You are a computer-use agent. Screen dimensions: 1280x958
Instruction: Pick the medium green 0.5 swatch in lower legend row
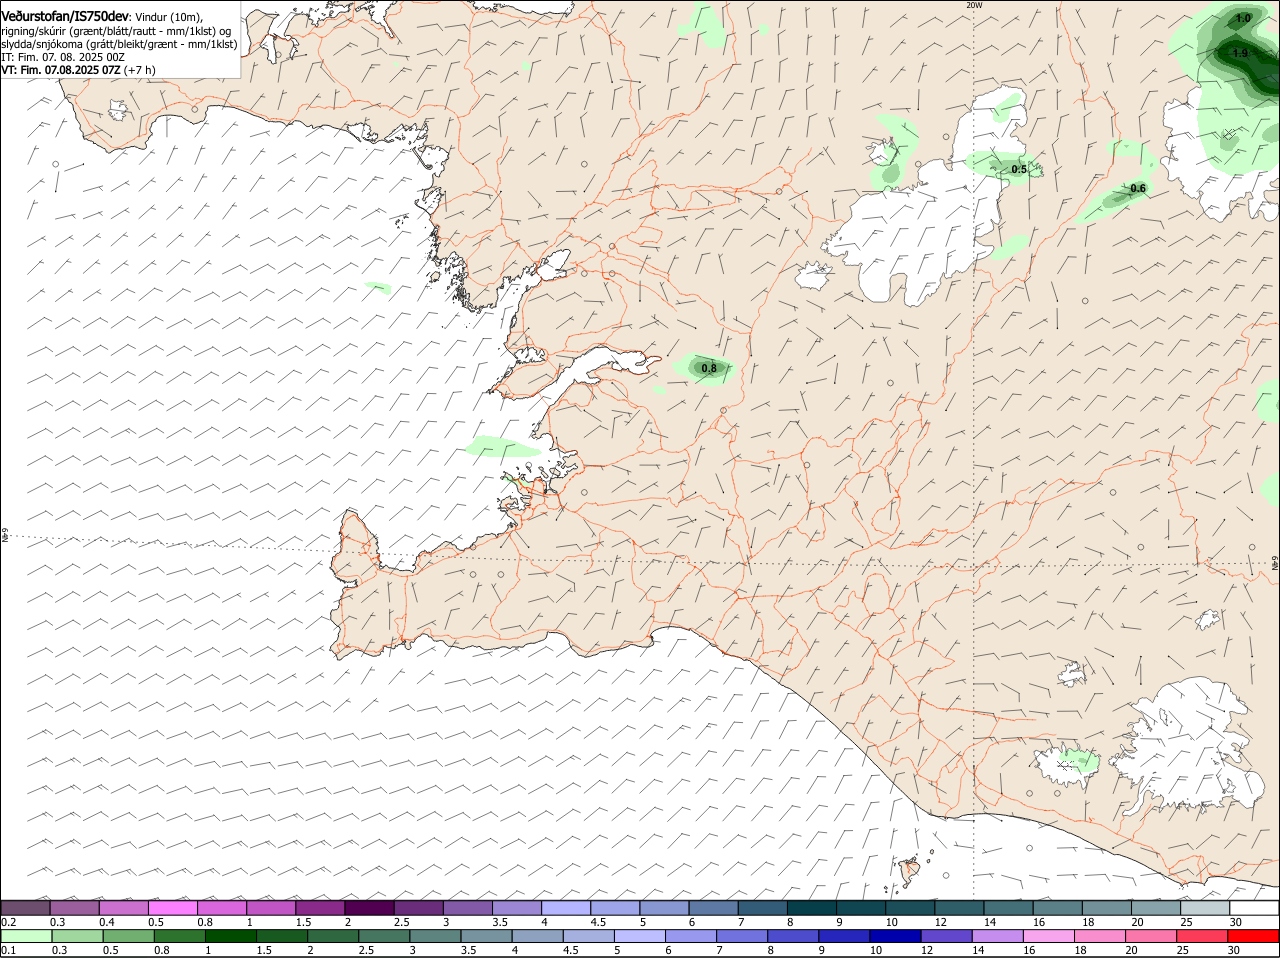point(128,936)
